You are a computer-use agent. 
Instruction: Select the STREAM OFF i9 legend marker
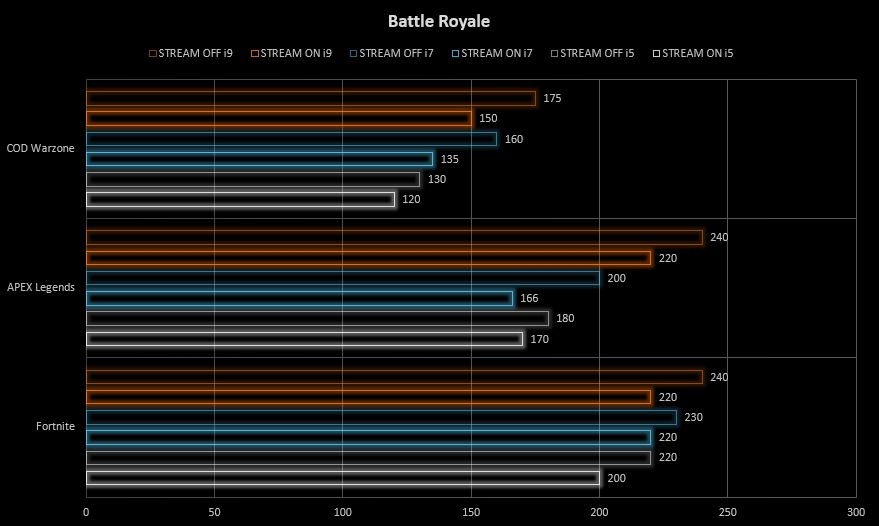152,54
